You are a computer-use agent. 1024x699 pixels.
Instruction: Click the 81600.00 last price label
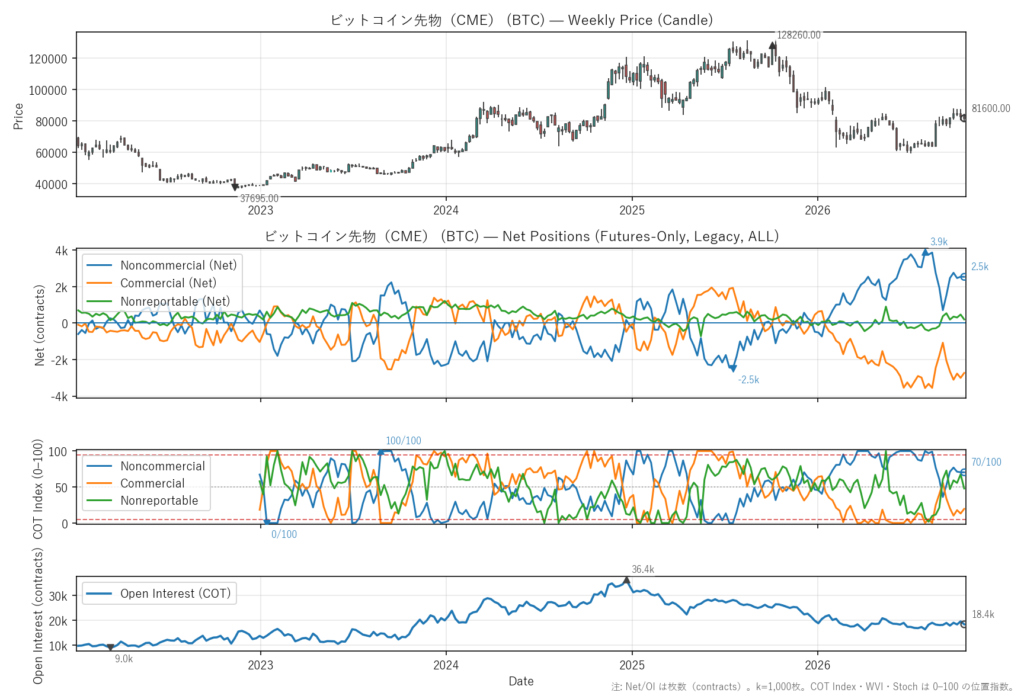(991, 108)
